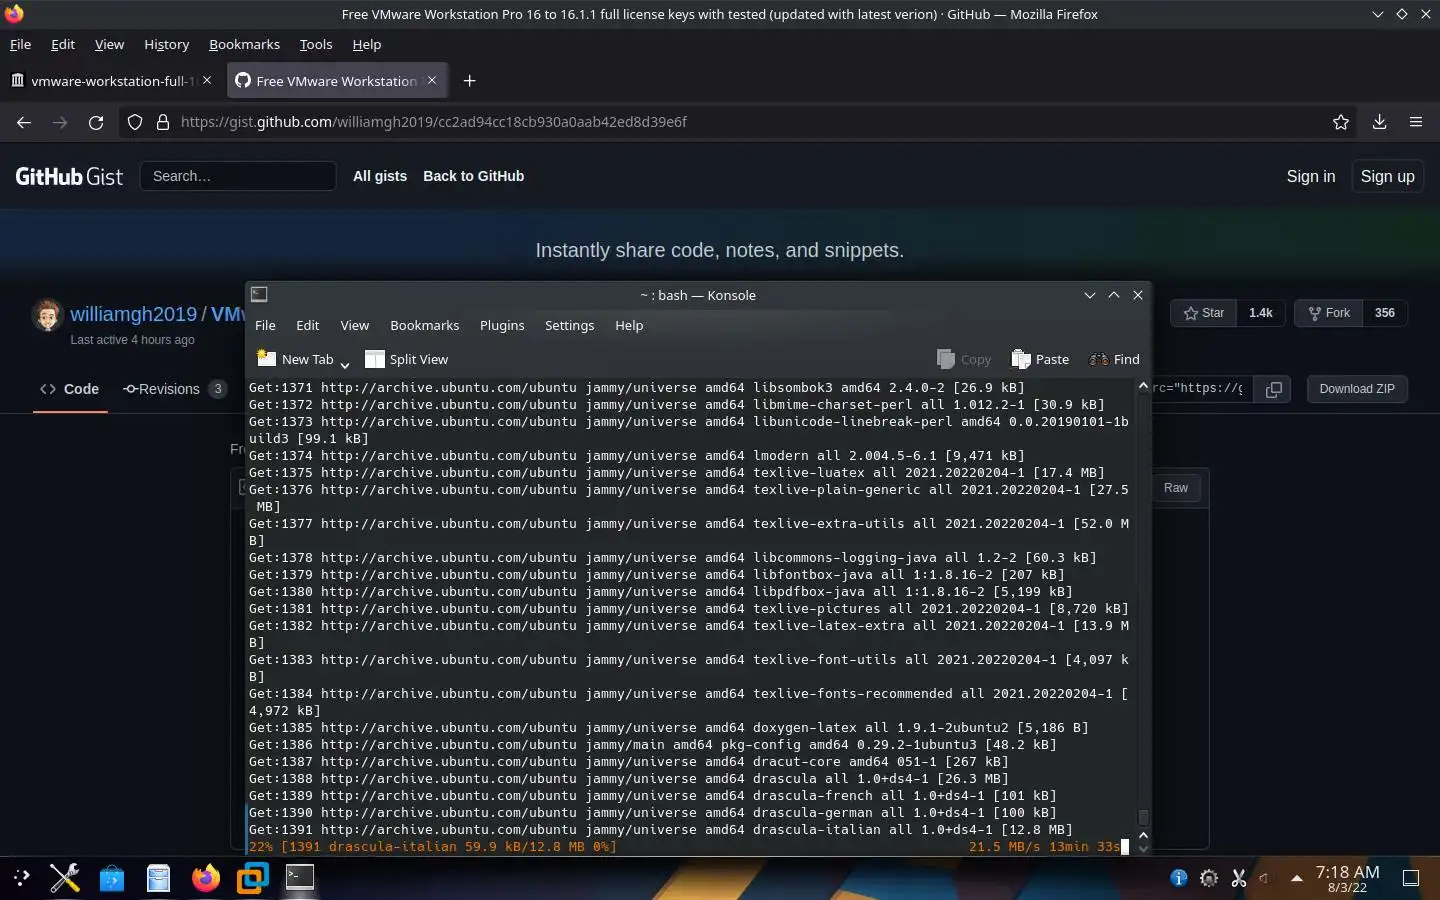1440x900 pixels.
Task: Copy the gist embed code
Action: tap(1273, 389)
